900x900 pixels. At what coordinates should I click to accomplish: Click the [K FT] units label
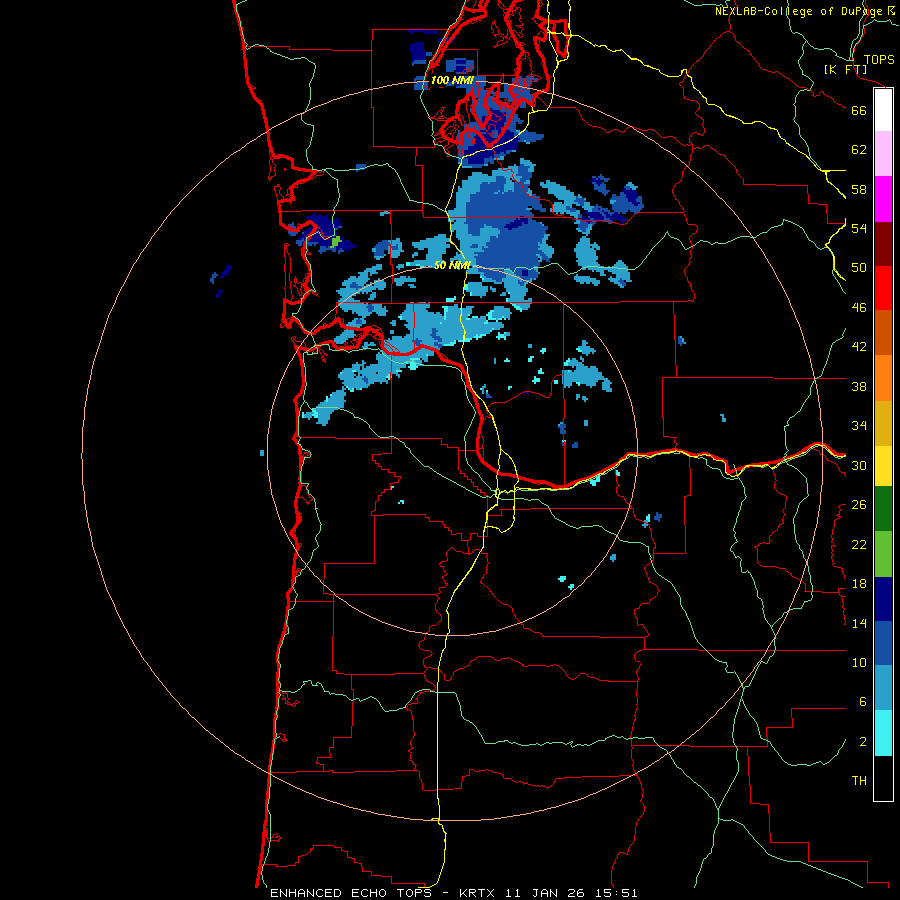tap(845, 70)
